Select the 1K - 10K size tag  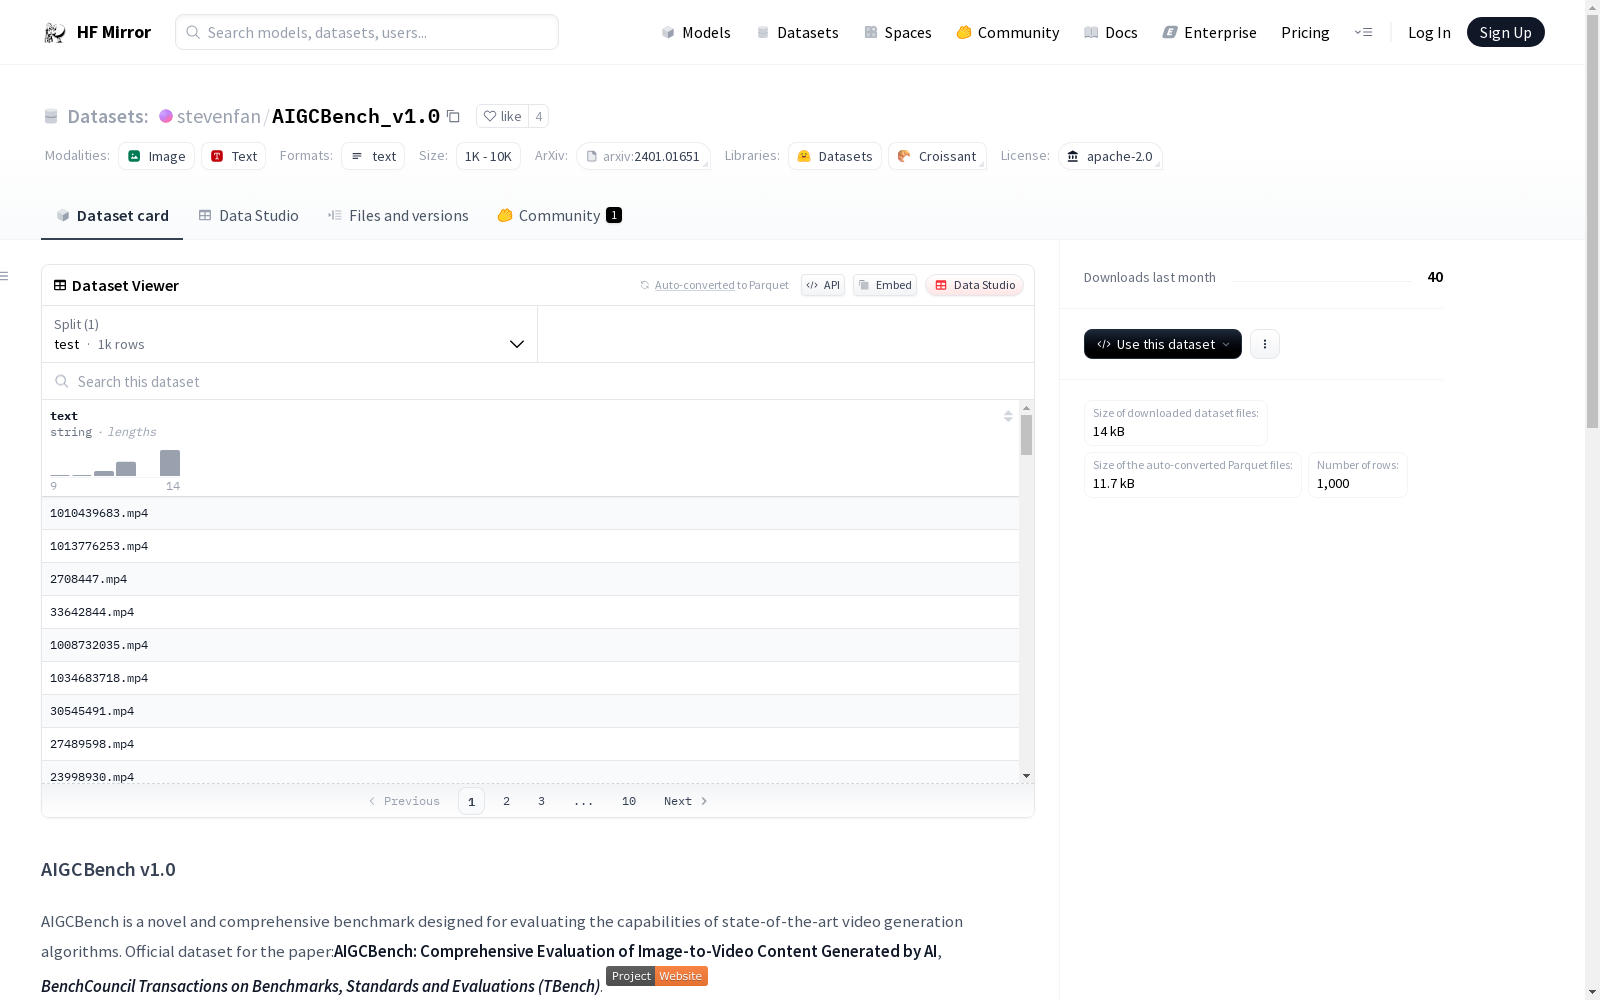(488, 156)
